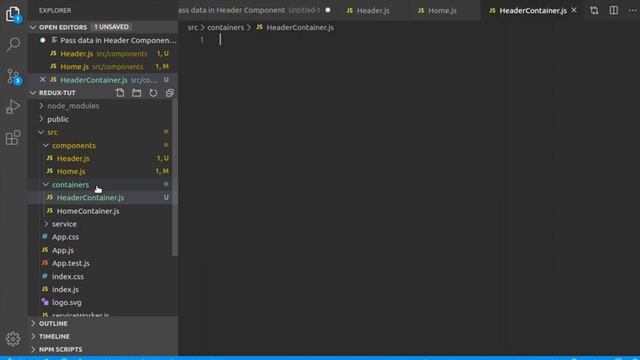Screen dimensions: 640x360
Task: Click the explorer file tree scrollbar
Action: 175,177
